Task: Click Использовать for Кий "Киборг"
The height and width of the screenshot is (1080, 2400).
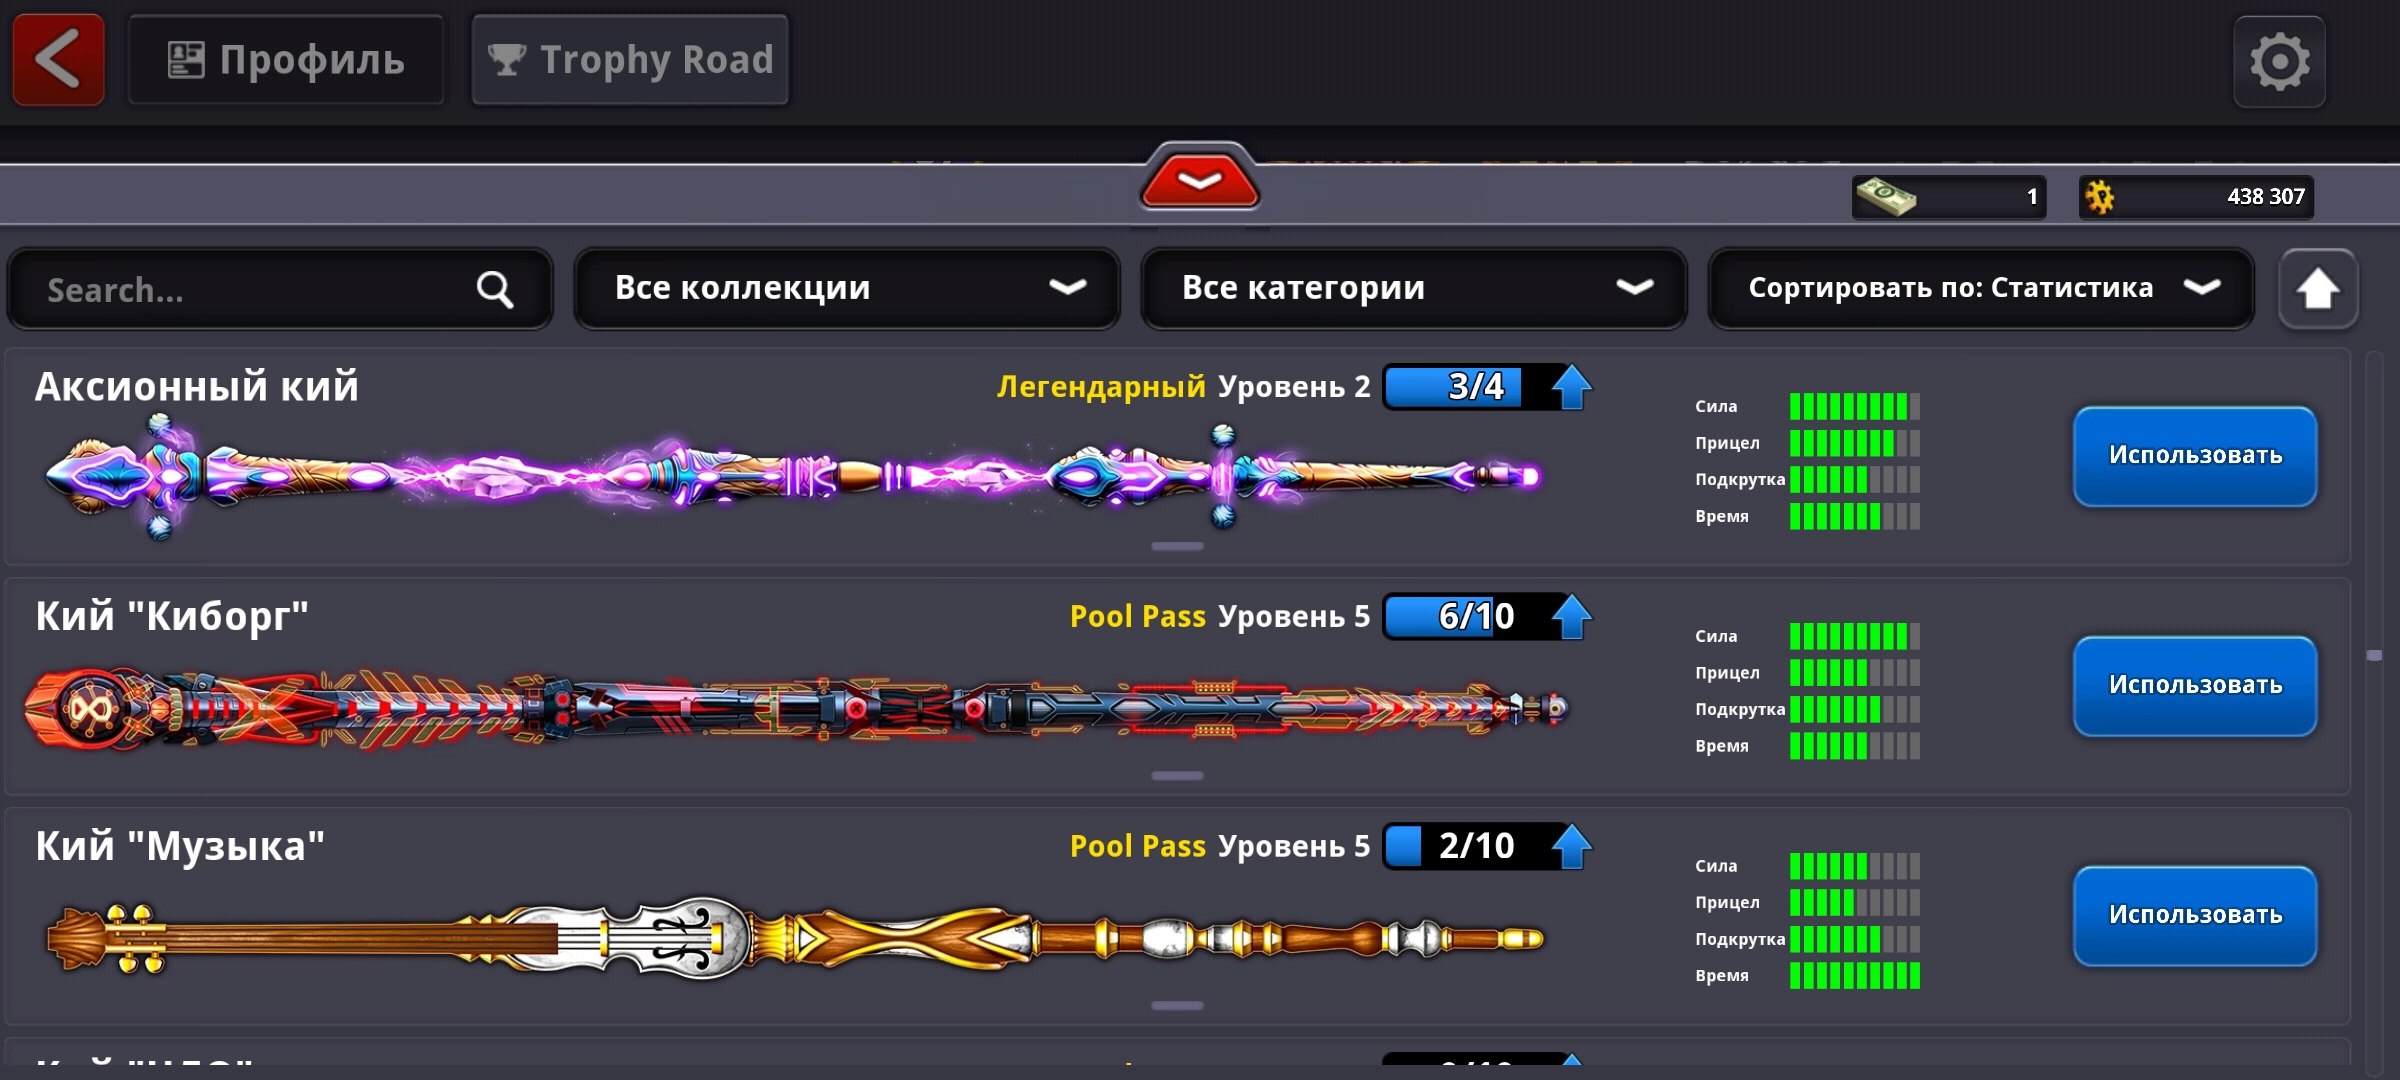Action: pyautogui.click(x=2195, y=686)
